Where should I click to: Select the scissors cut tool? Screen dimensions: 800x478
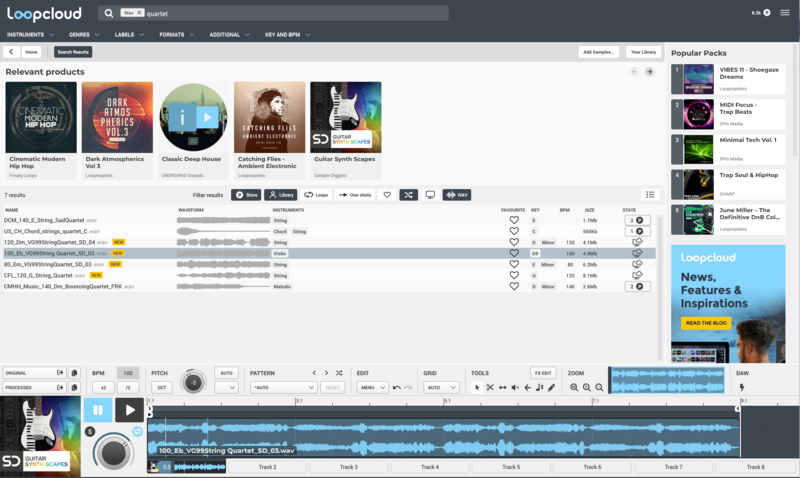pos(490,388)
